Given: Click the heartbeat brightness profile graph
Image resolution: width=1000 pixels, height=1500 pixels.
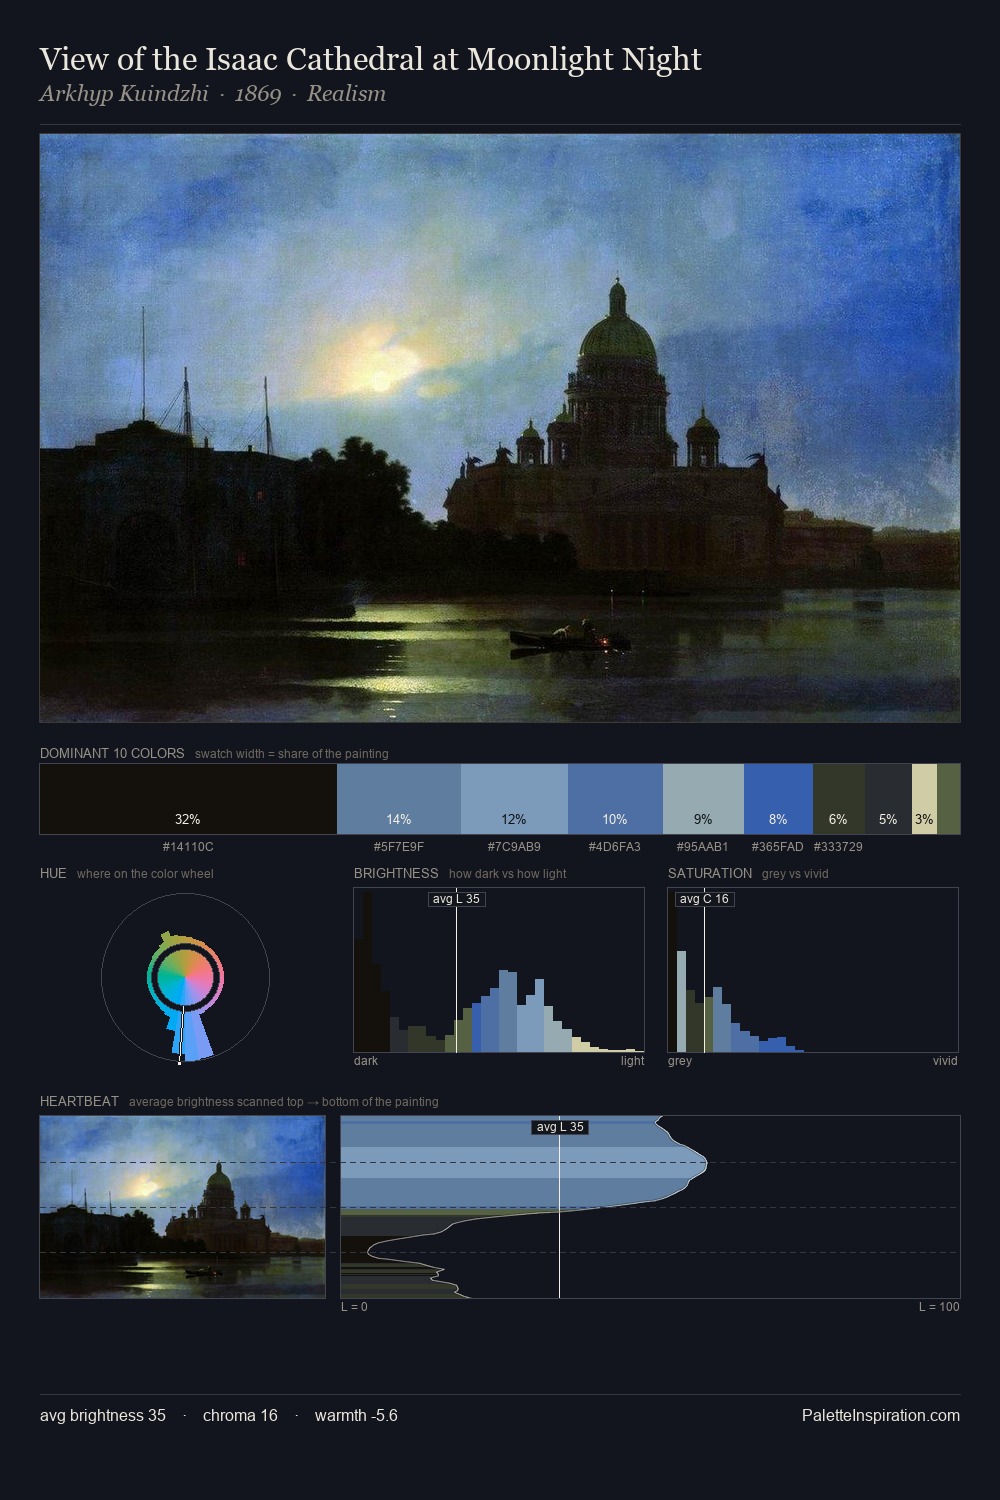Looking at the screenshot, I should pyautogui.click(x=650, y=1207).
